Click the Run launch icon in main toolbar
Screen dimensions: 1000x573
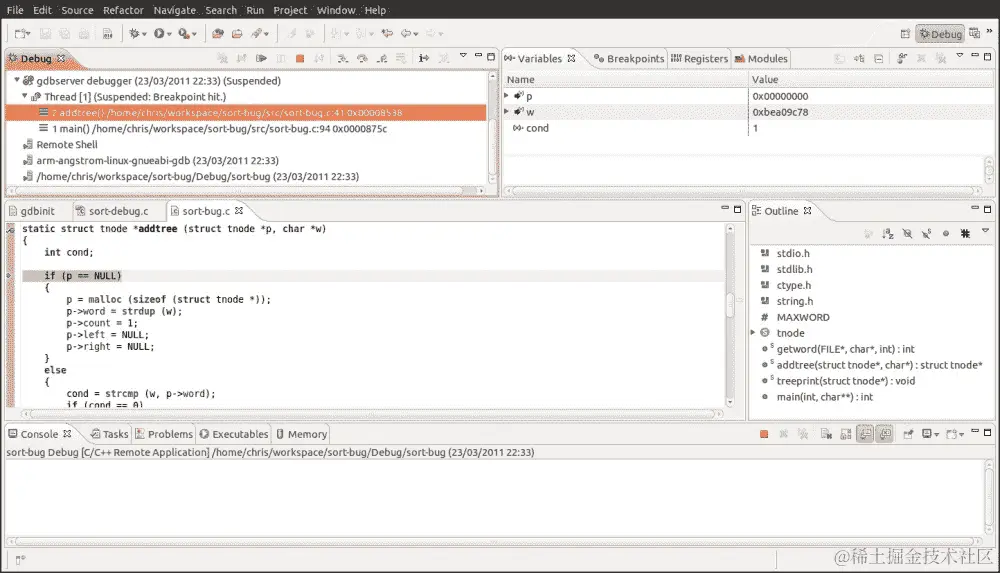[159, 34]
